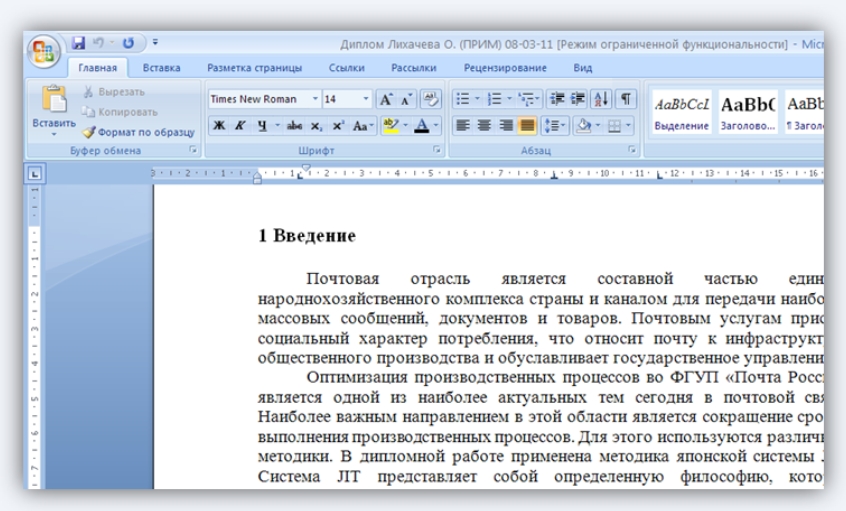Click the hanging indent marker on ruler
The image size is (846, 511).
click(257, 174)
